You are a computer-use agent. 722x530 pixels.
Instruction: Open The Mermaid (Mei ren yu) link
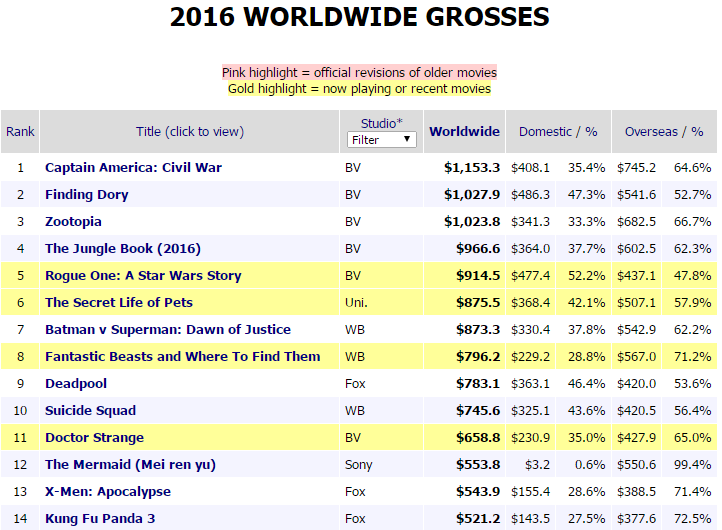tap(130, 464)
